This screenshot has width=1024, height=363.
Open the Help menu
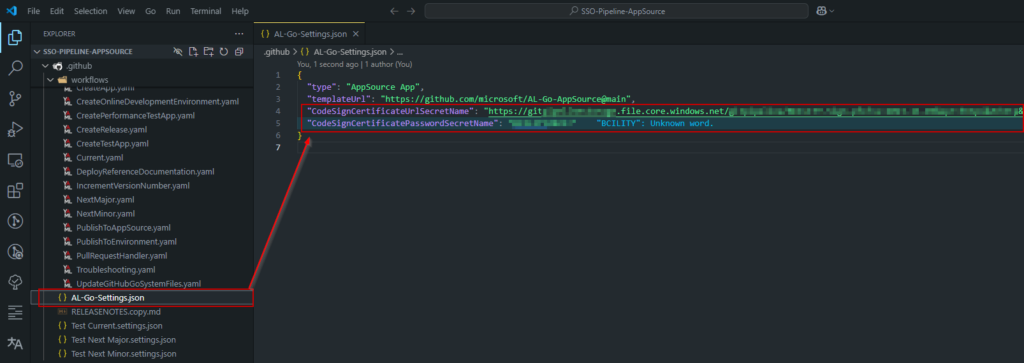pyautogui.click(x=240, y=11)
